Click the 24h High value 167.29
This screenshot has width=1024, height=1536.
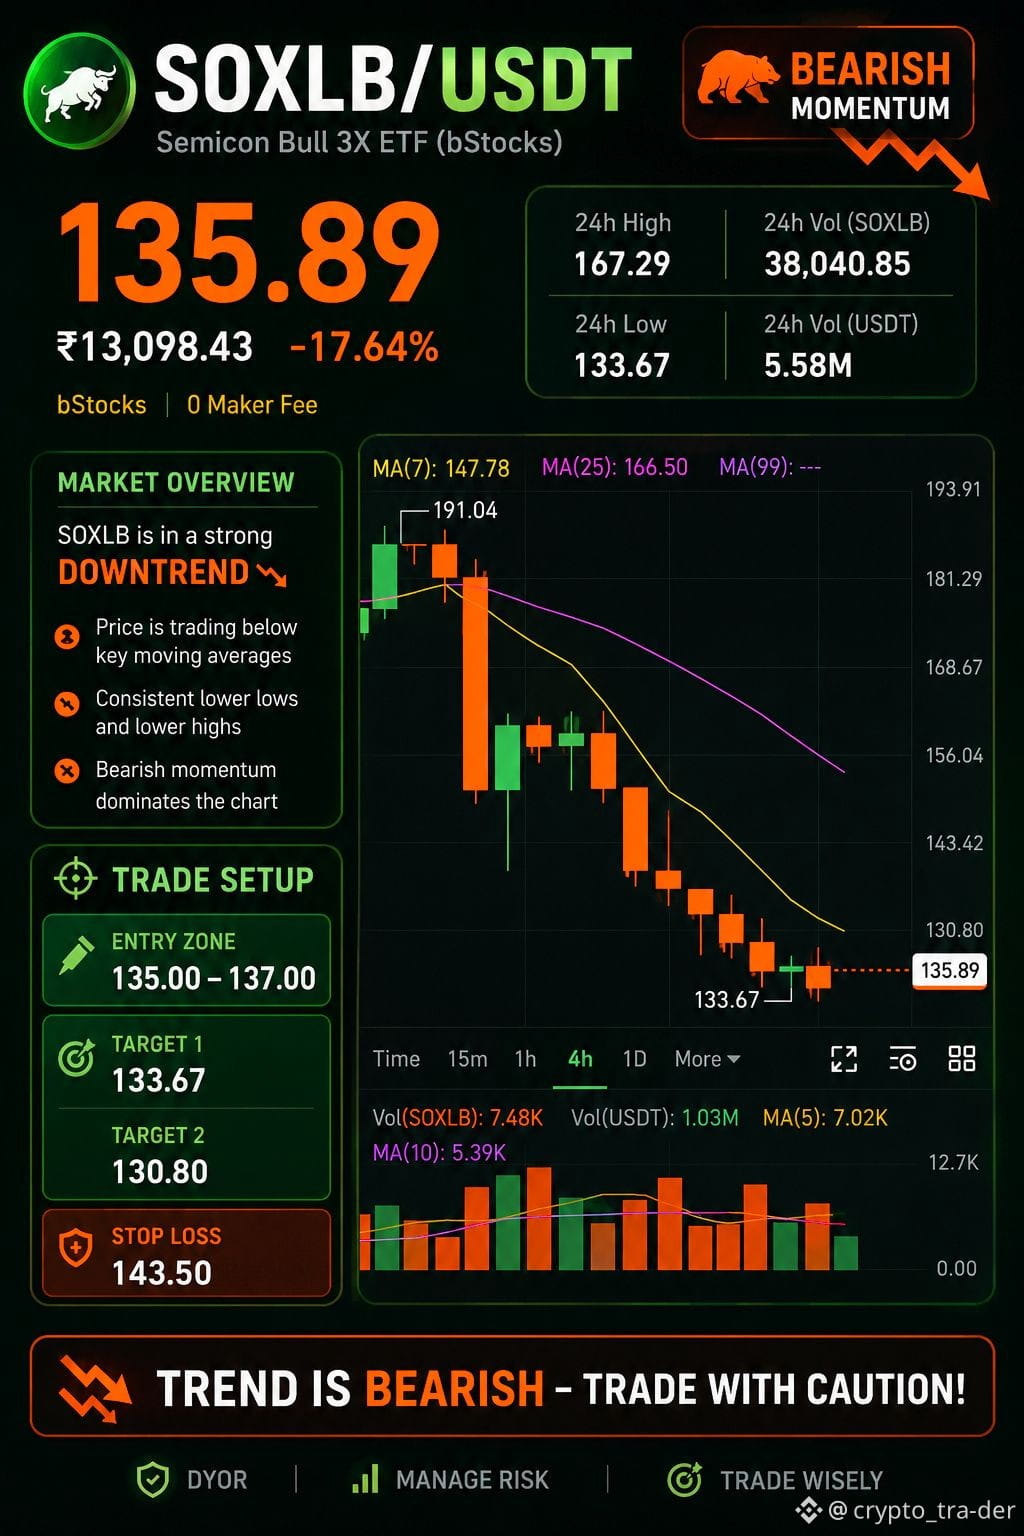pyautogui.click(x=622, y=264)
